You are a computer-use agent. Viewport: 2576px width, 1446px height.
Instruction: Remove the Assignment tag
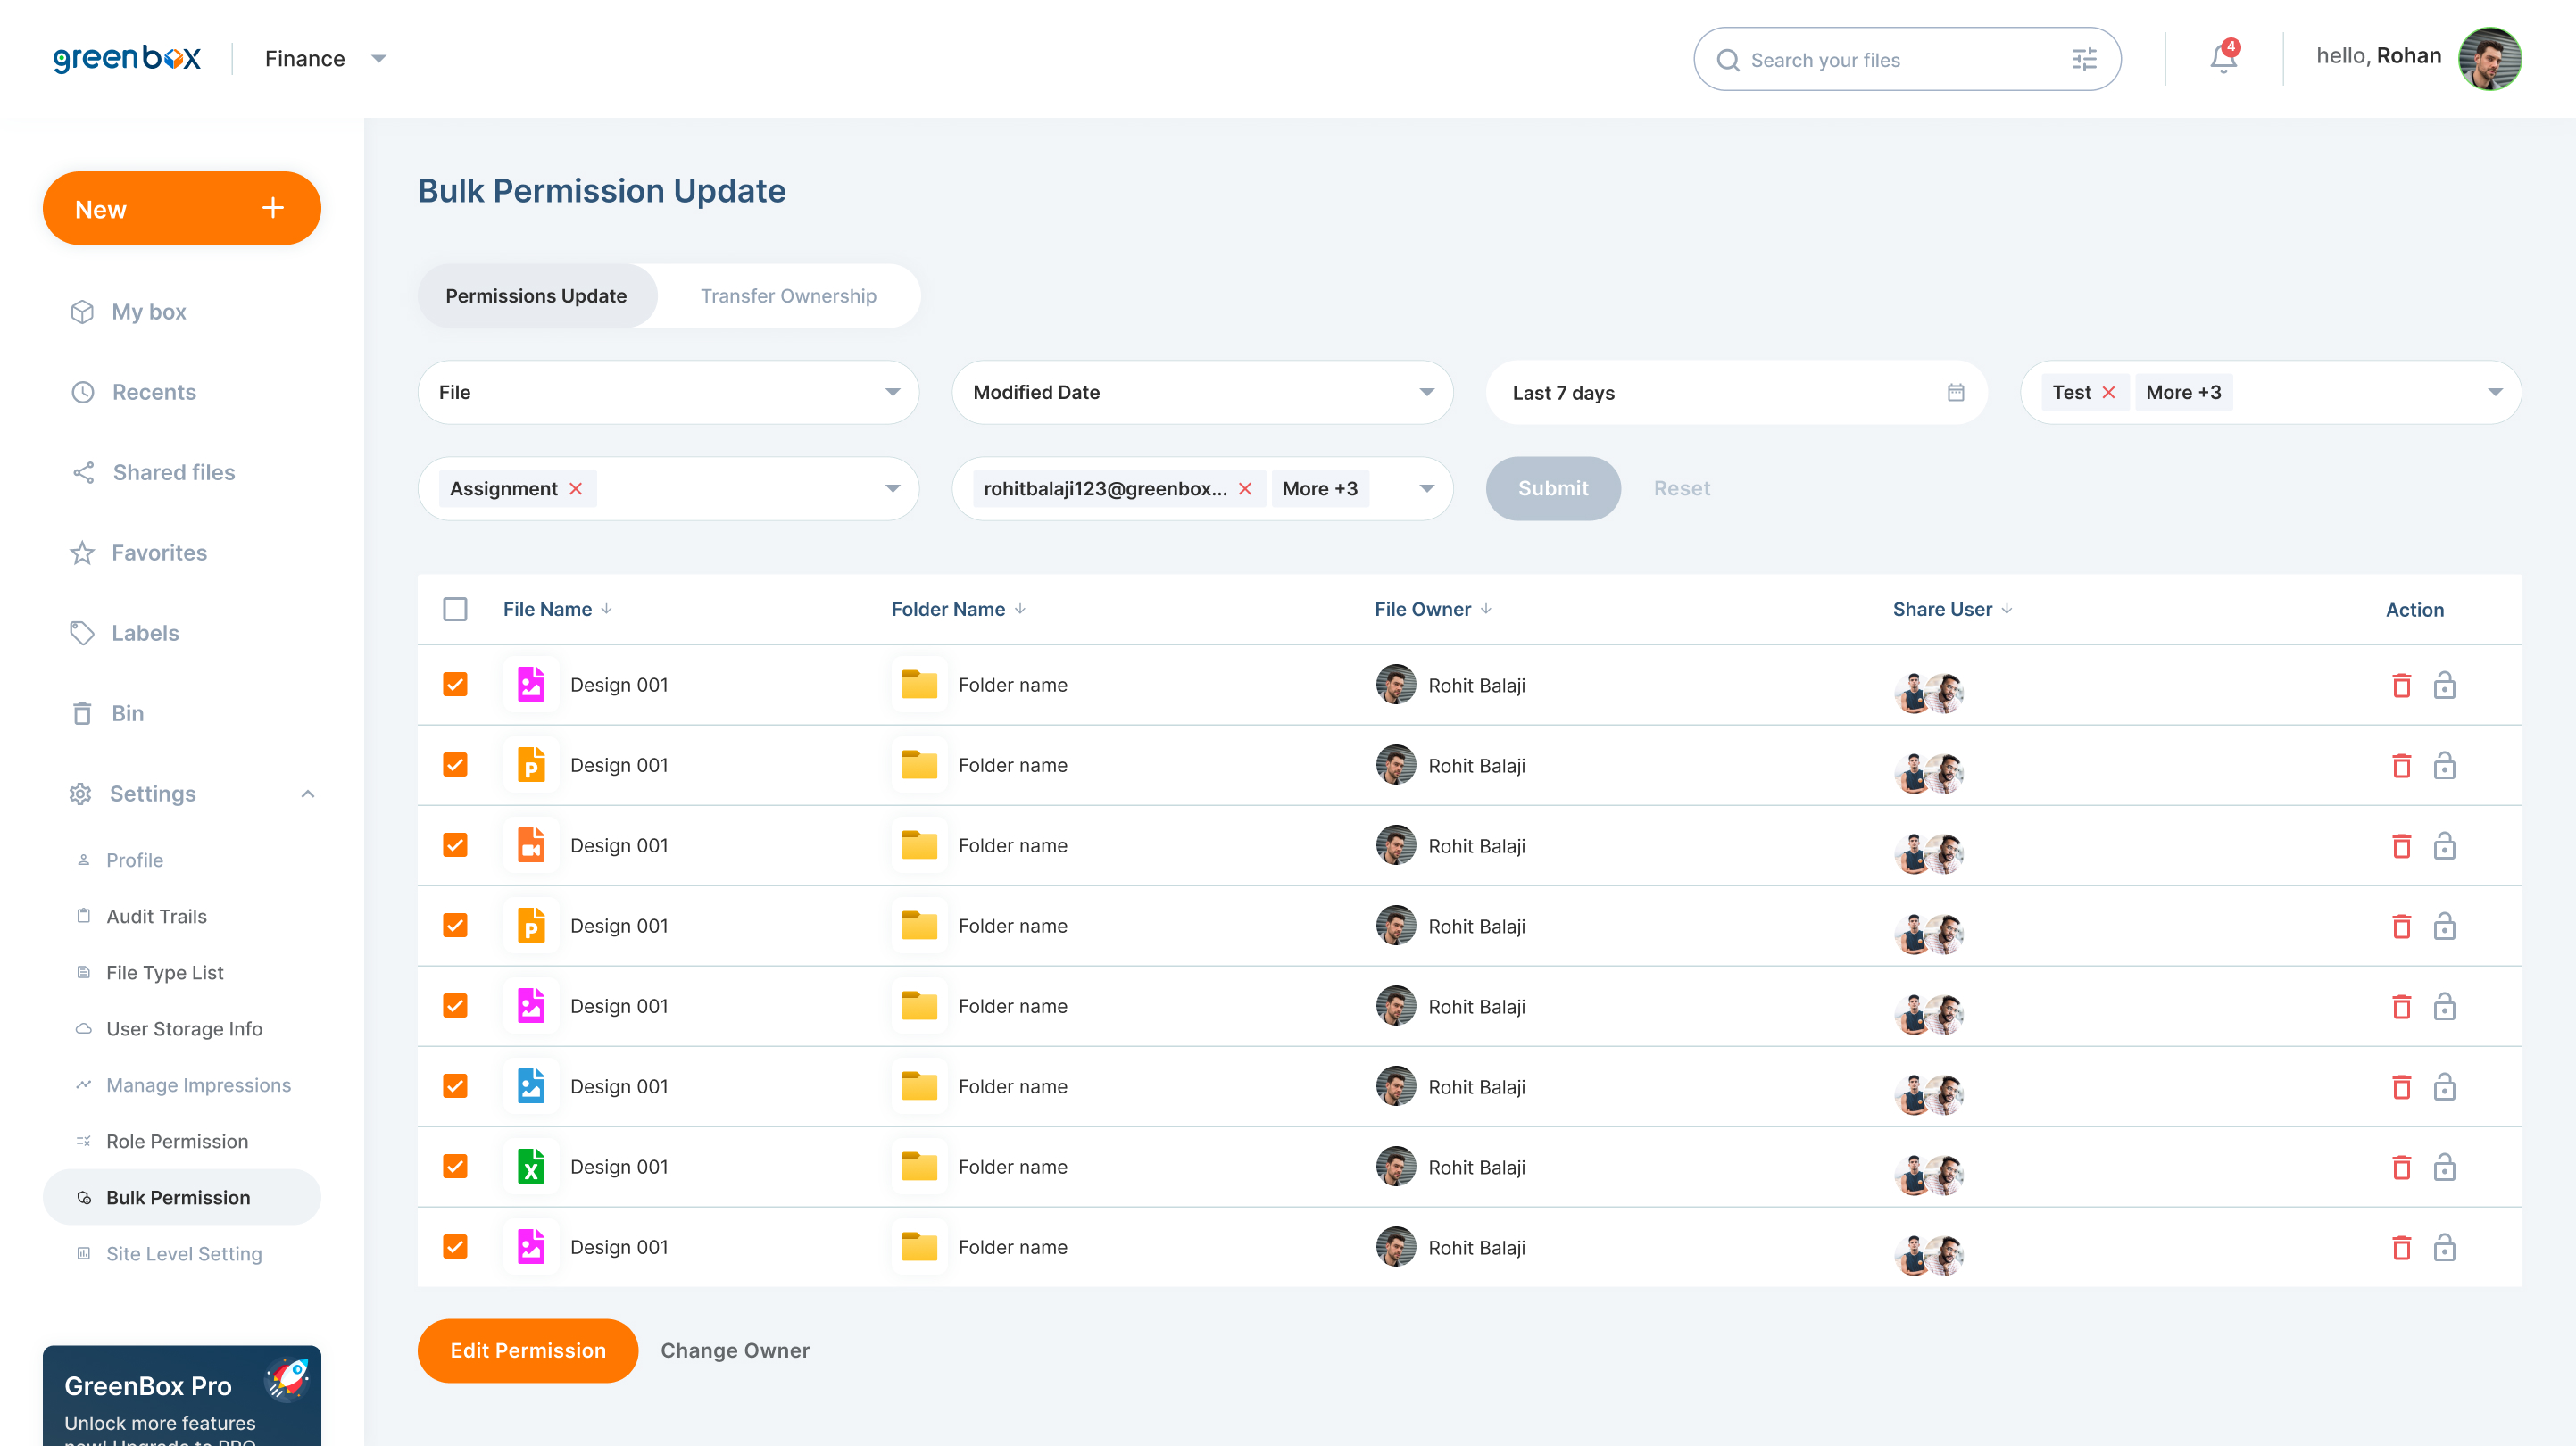click(x=576, y=488)
